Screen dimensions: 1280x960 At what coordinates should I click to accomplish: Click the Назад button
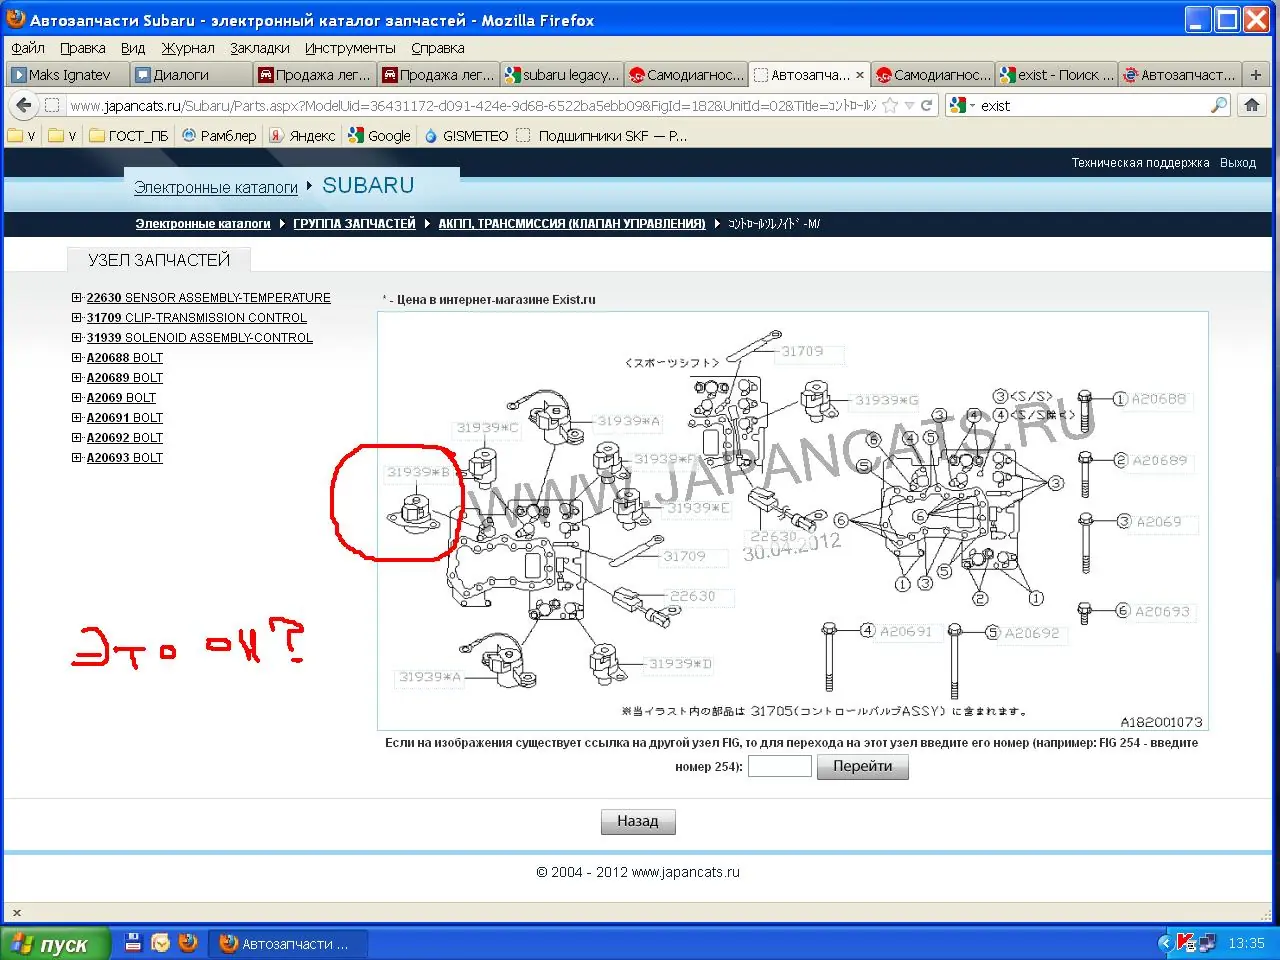(x=638, y=821)
